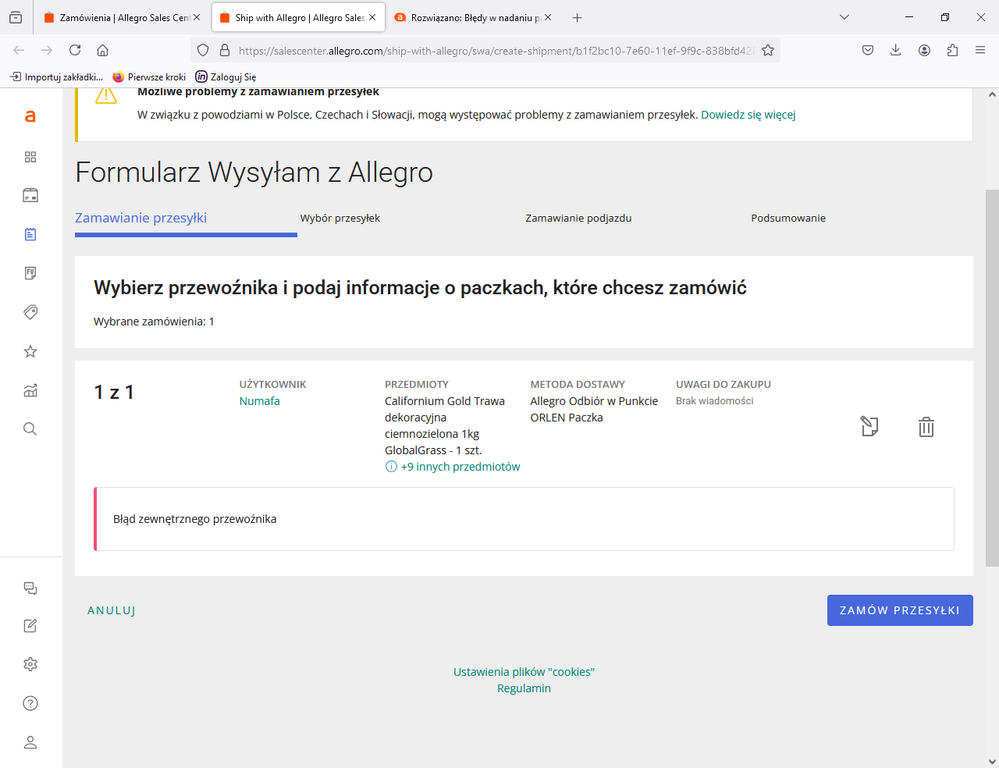The height and width of the screenshot is (768, 999).
Task: Show +9 innych przedmiotów items
Action: (x=460, y=467)
